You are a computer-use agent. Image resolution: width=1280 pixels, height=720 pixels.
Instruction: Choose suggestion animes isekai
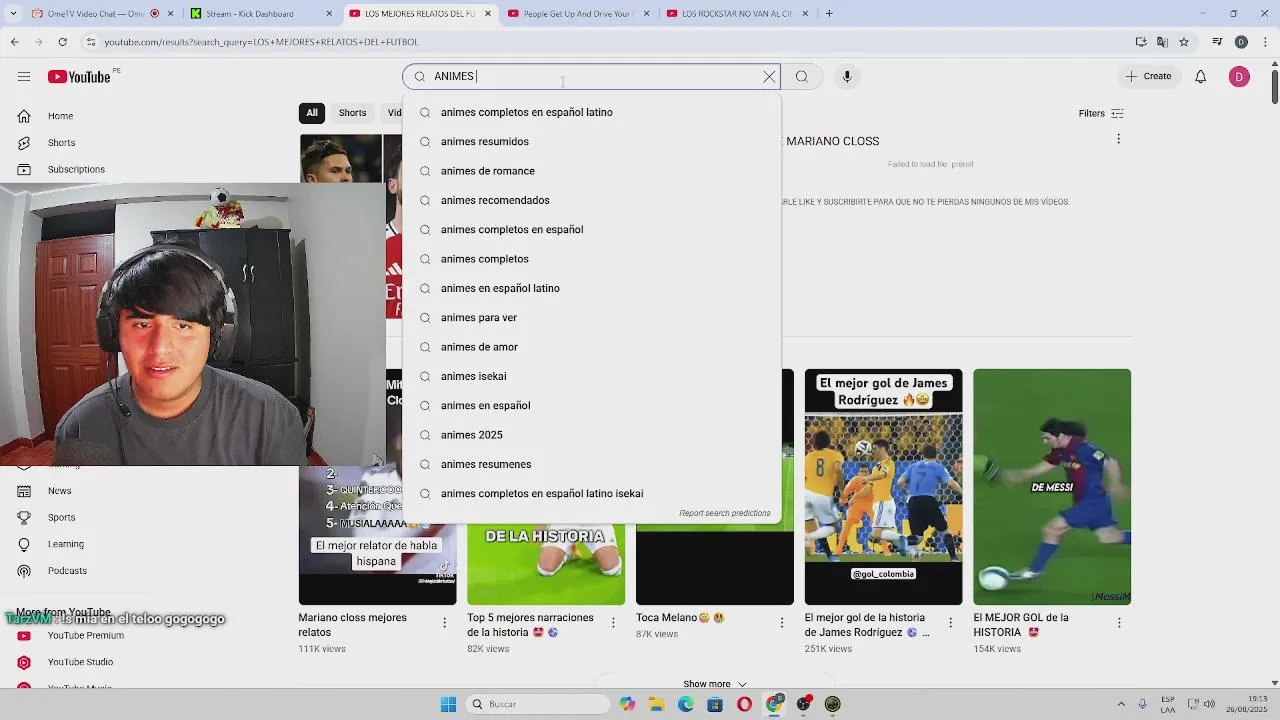coord(591,376)
